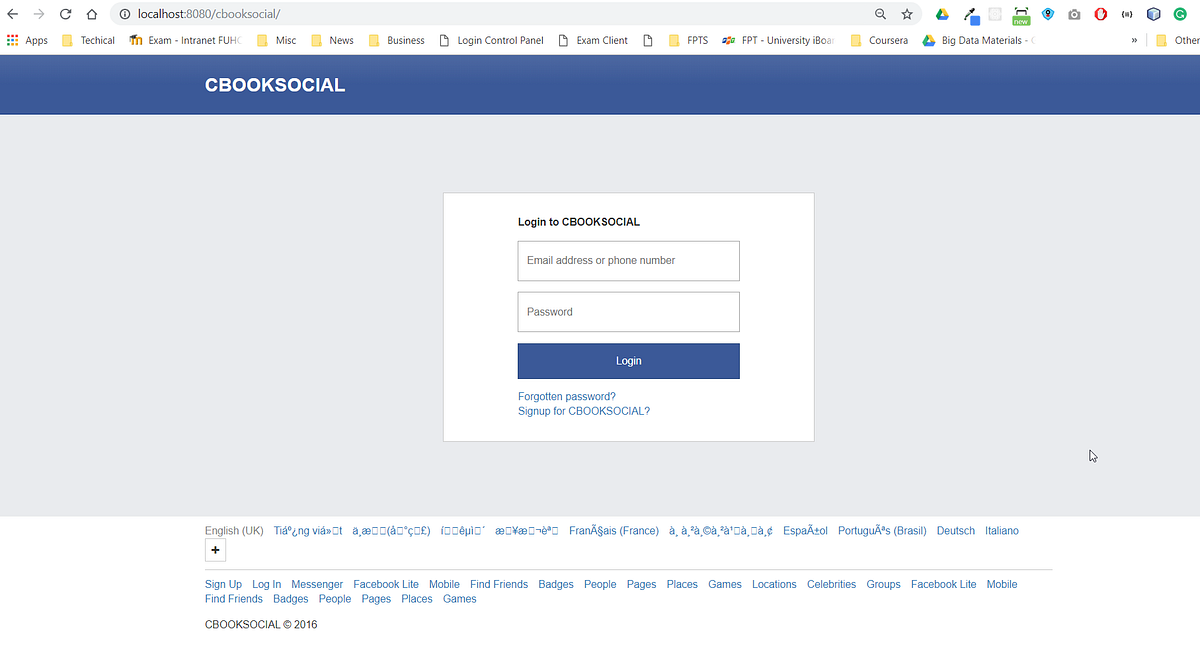Select the Deutsch language option
The width and height of the screenshot is (1200, 645).
click(955, 530)
